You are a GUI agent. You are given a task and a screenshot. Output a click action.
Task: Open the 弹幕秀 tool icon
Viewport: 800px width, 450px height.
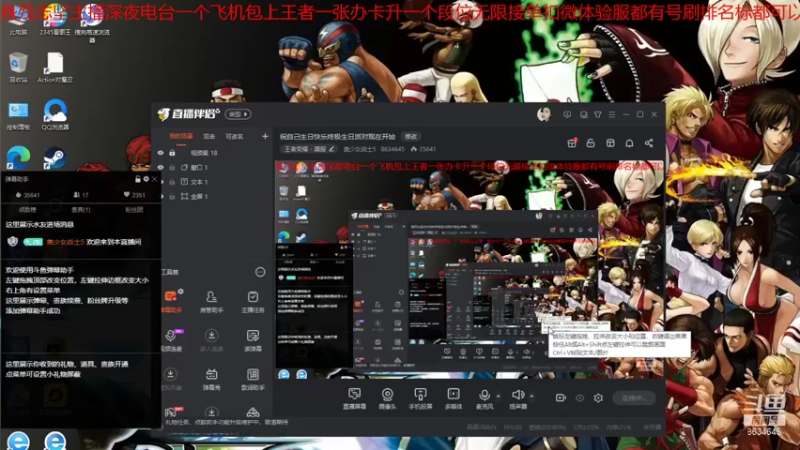(211, 379)
